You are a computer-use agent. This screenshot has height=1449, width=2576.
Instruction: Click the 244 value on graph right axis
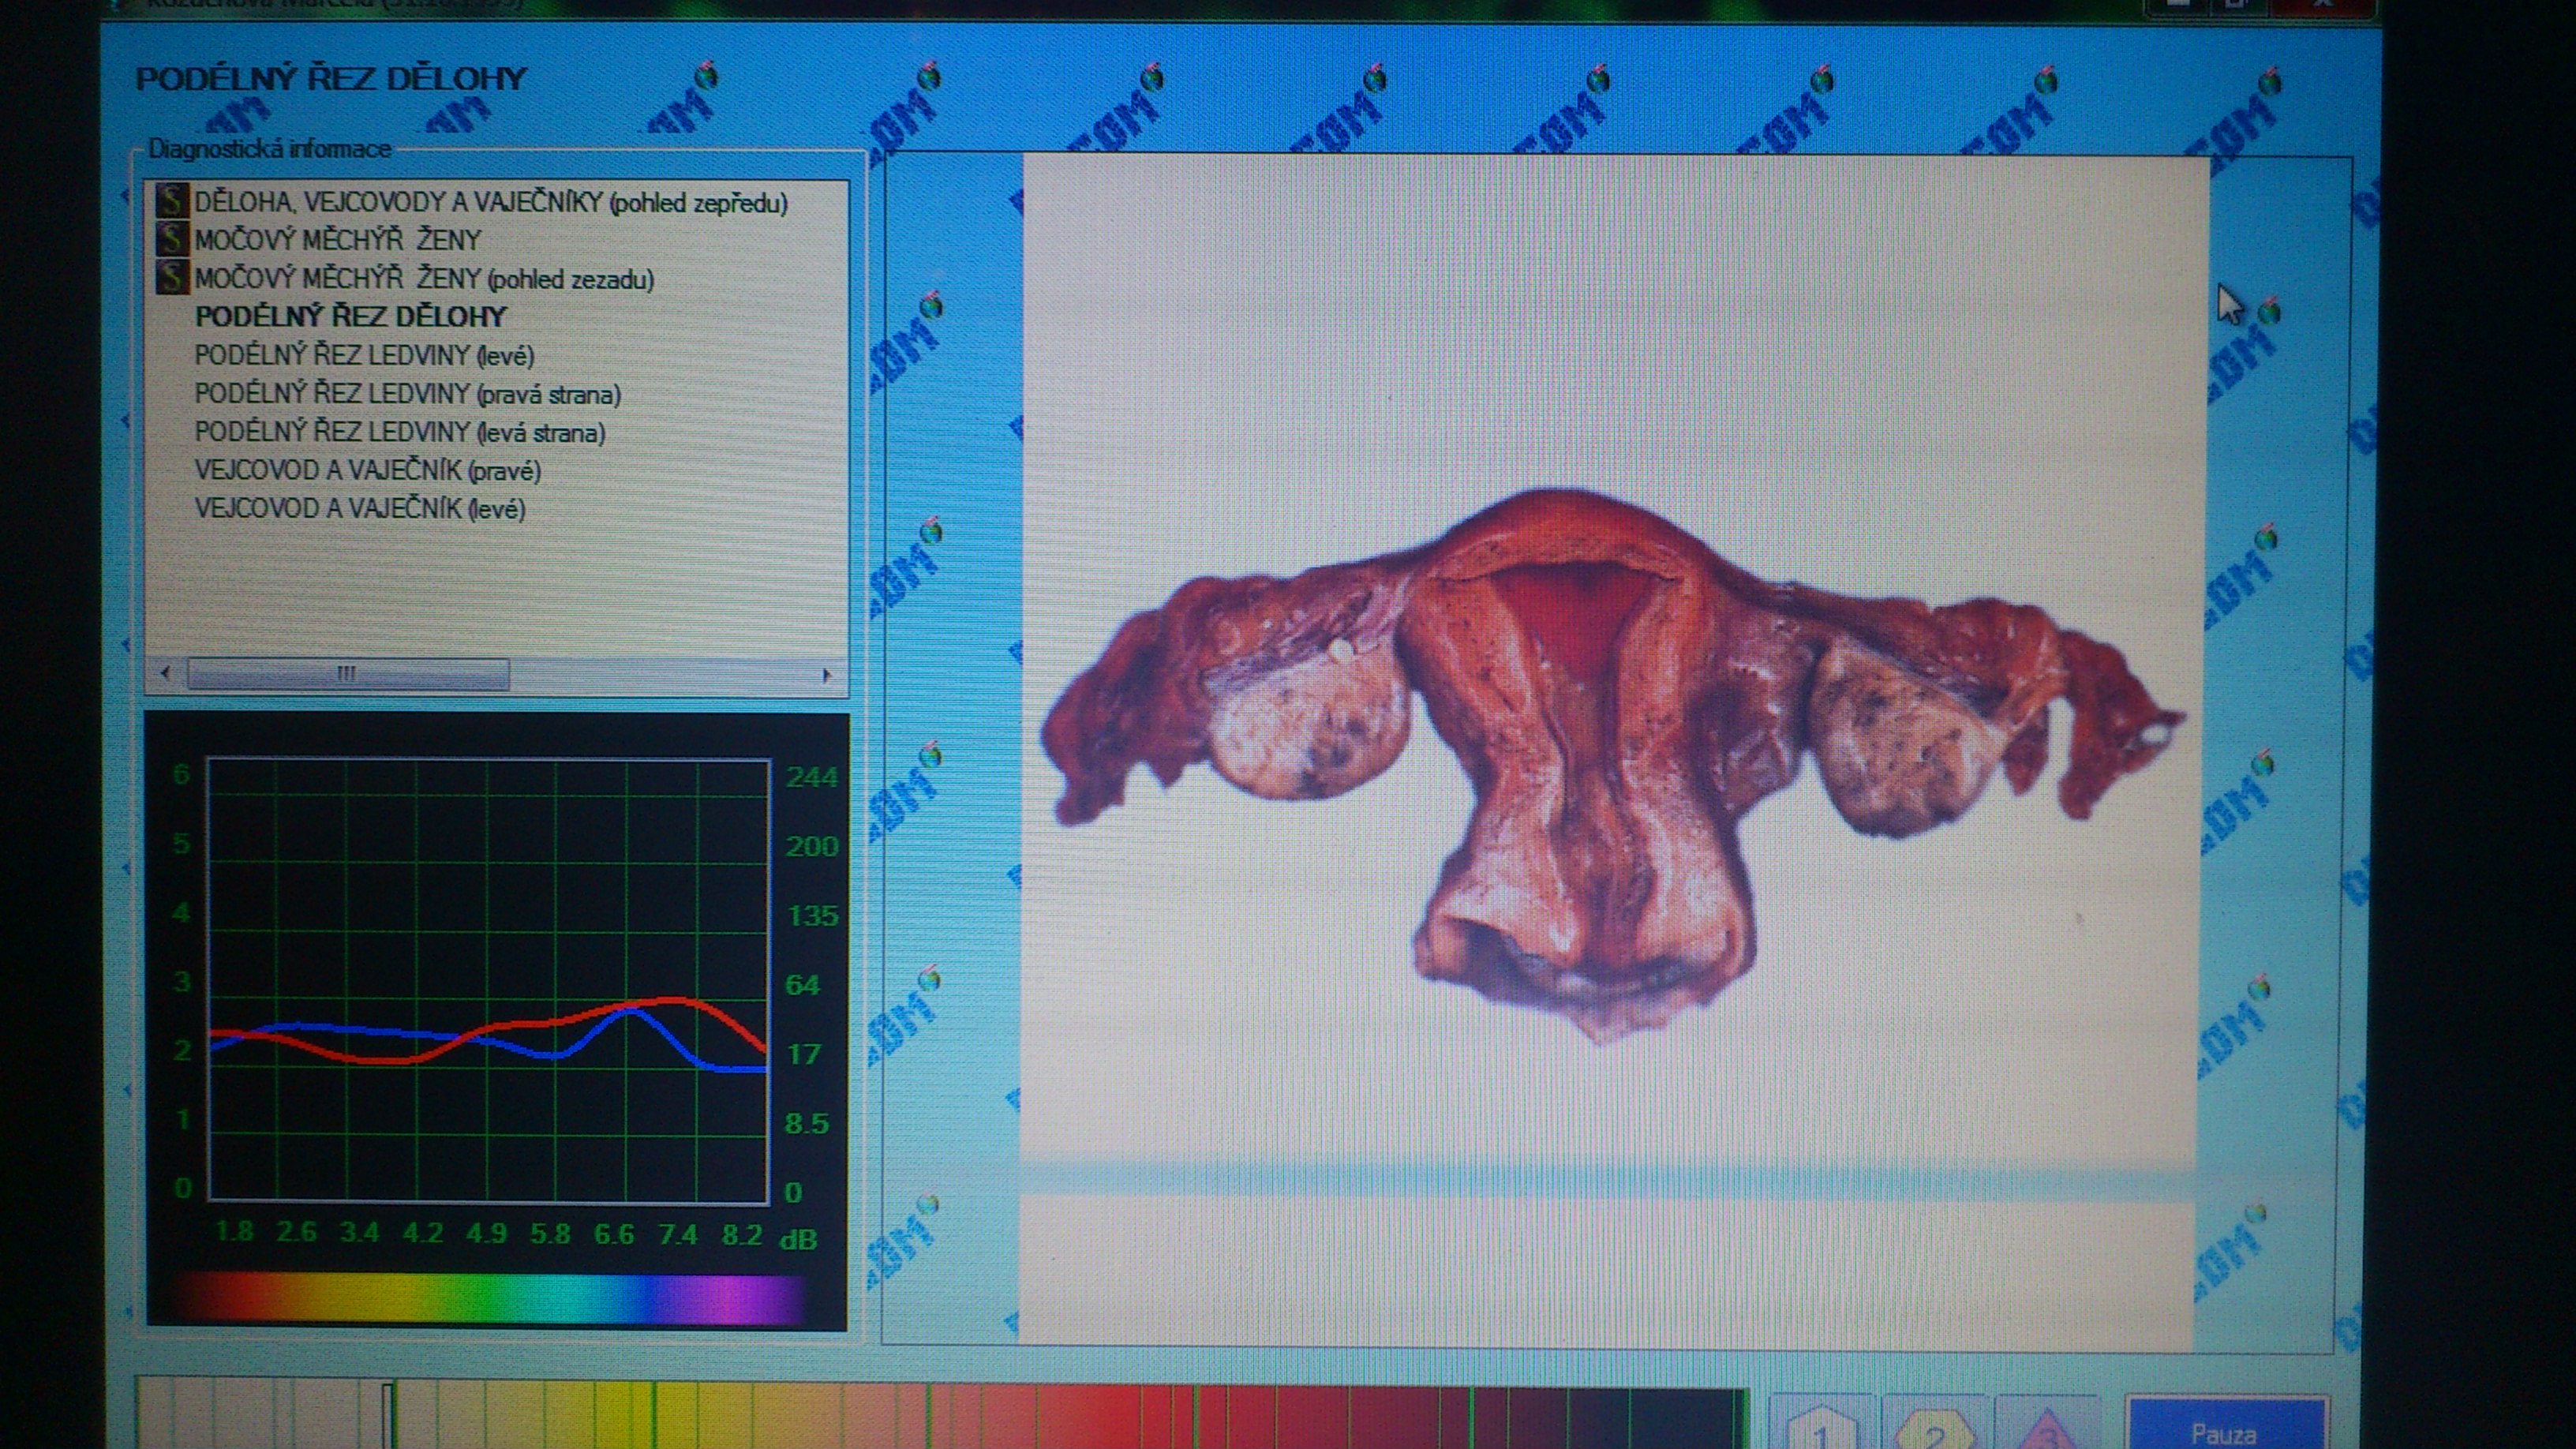tap(811, 777)
